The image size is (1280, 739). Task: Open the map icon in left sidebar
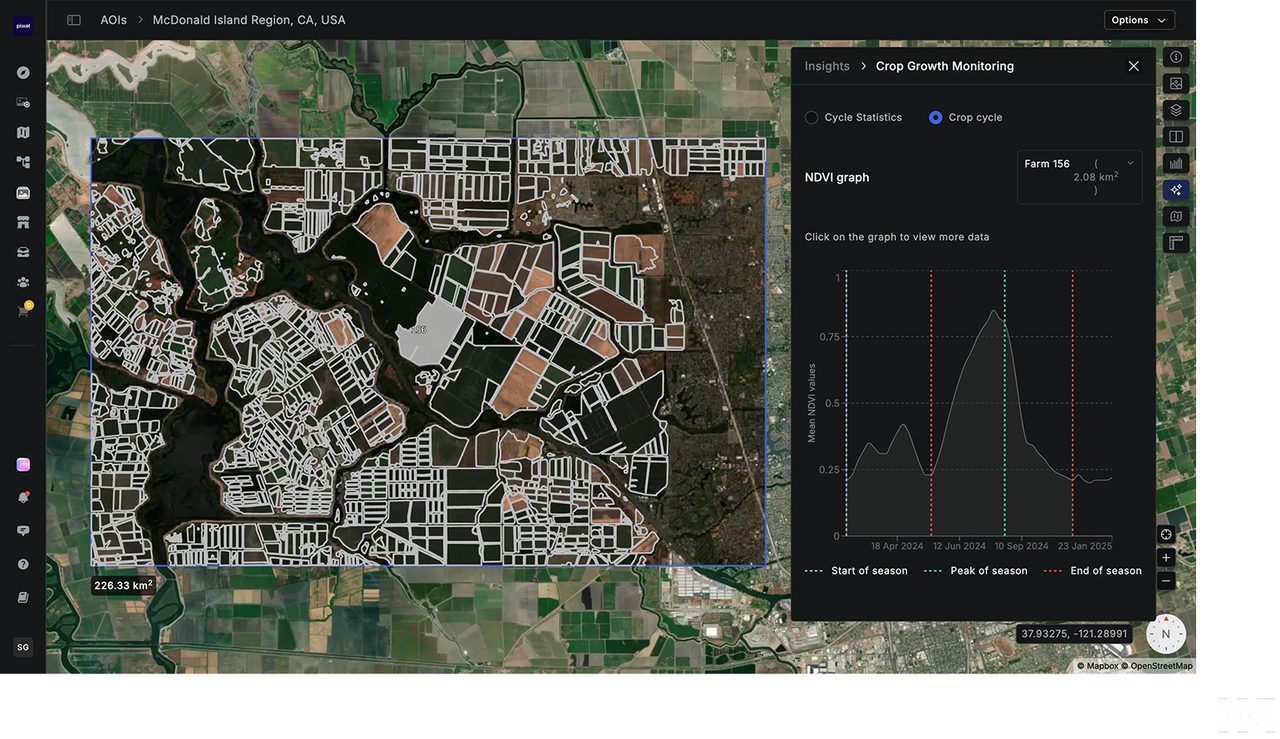click(x=23, y=132)
